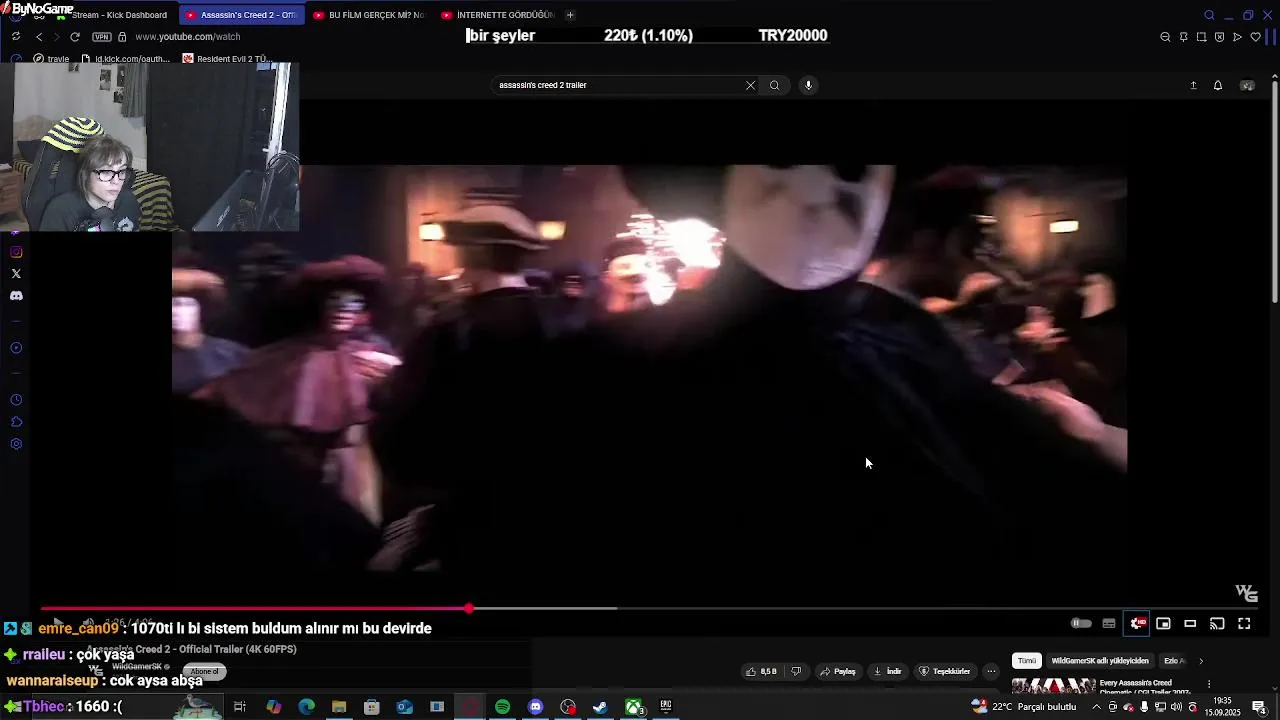This screenshot has height=720, width=1280.
Task: Click the red progress bar scrubber handle
Action: tap(469, 608)
